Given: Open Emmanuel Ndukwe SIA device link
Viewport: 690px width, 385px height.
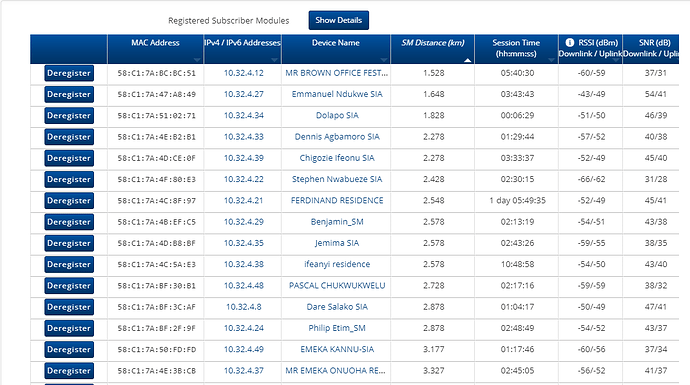Looking at the screenshot, I should 337,94.
